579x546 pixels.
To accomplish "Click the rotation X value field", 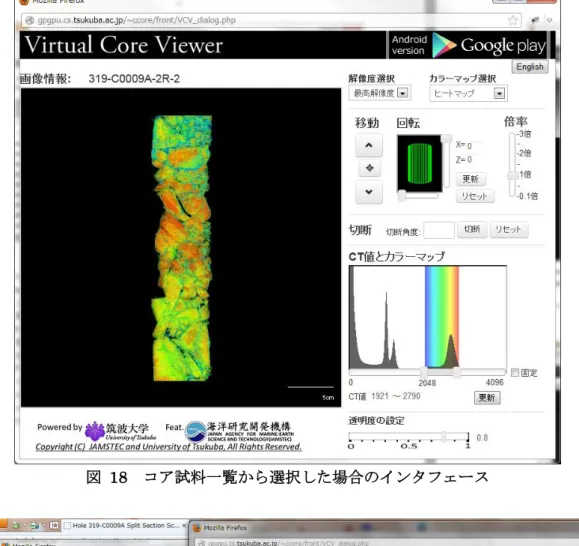I will [474, 145].
